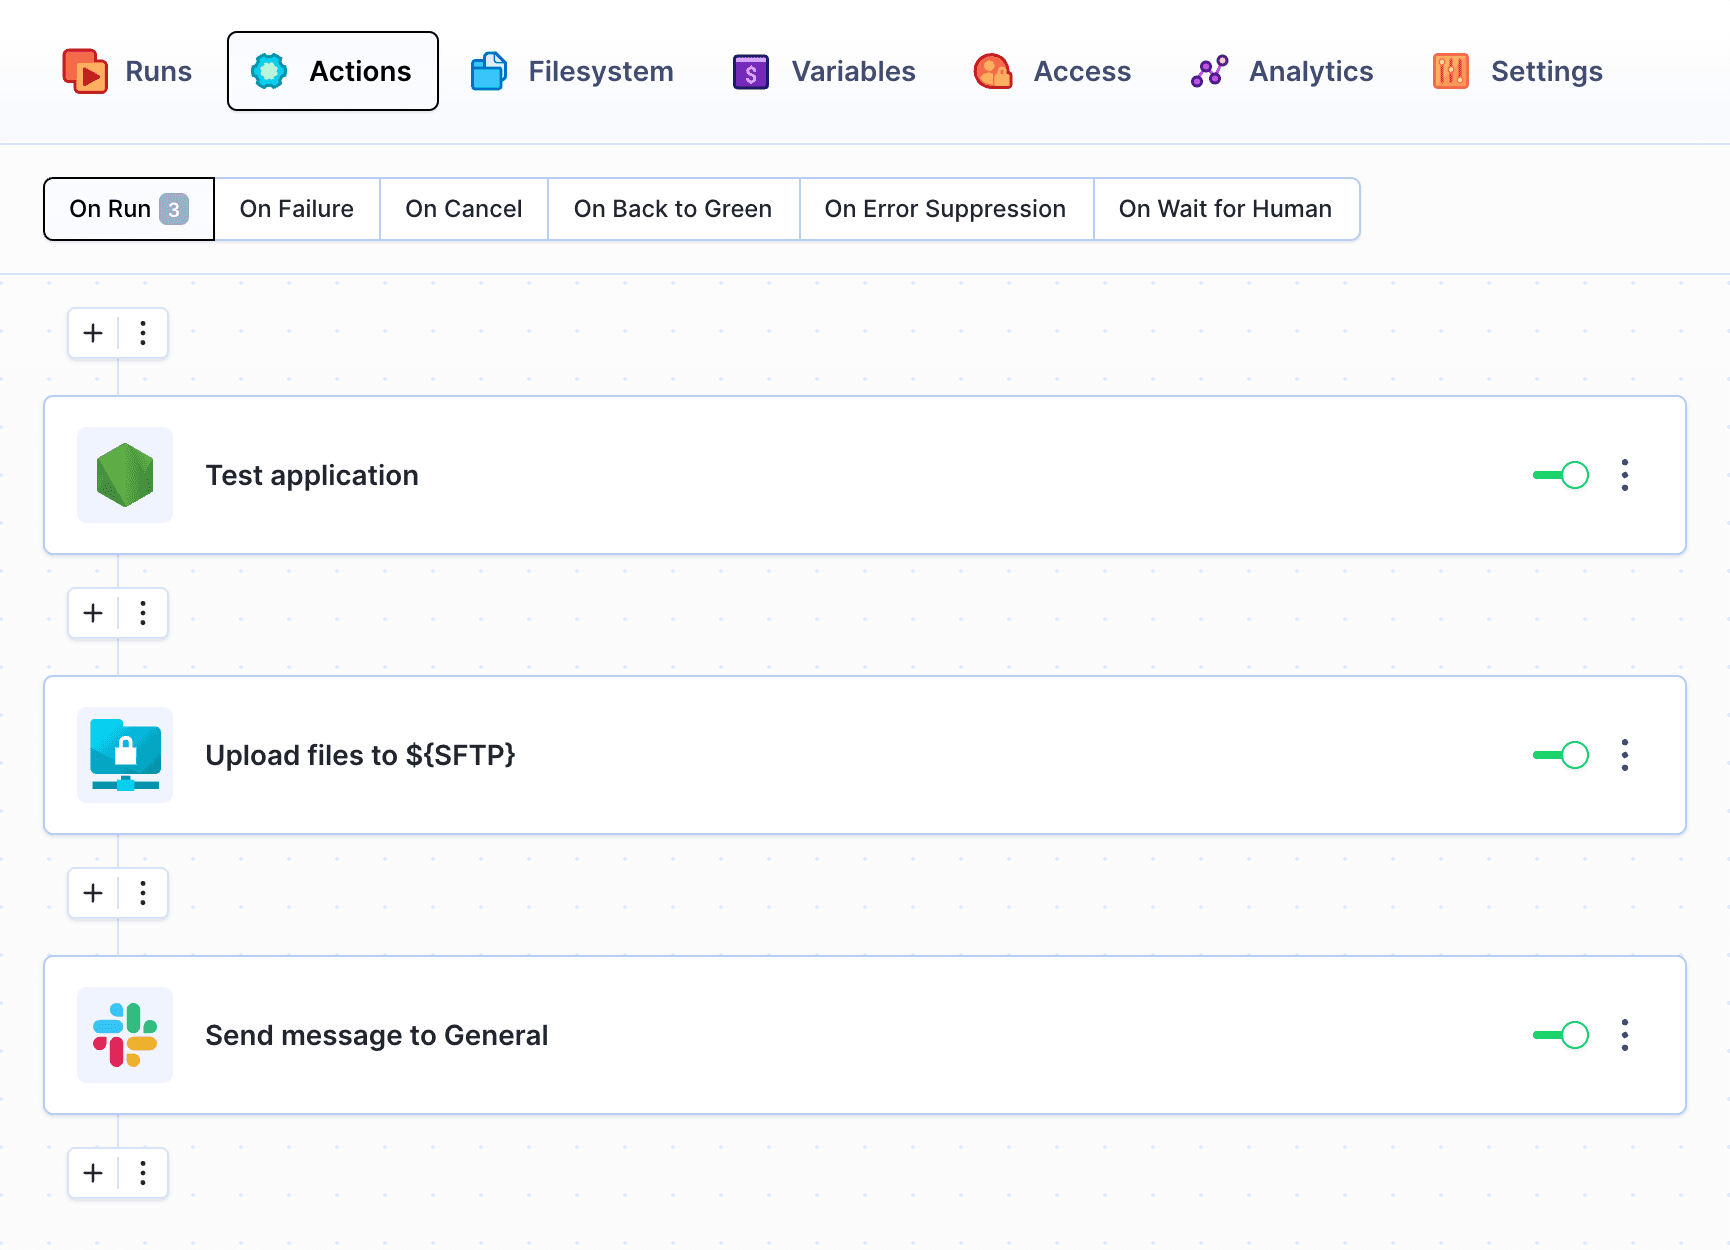The image size is (1730, 1250).
Task: Switch to the On Back to Green tab
Action: coord(673,209)
